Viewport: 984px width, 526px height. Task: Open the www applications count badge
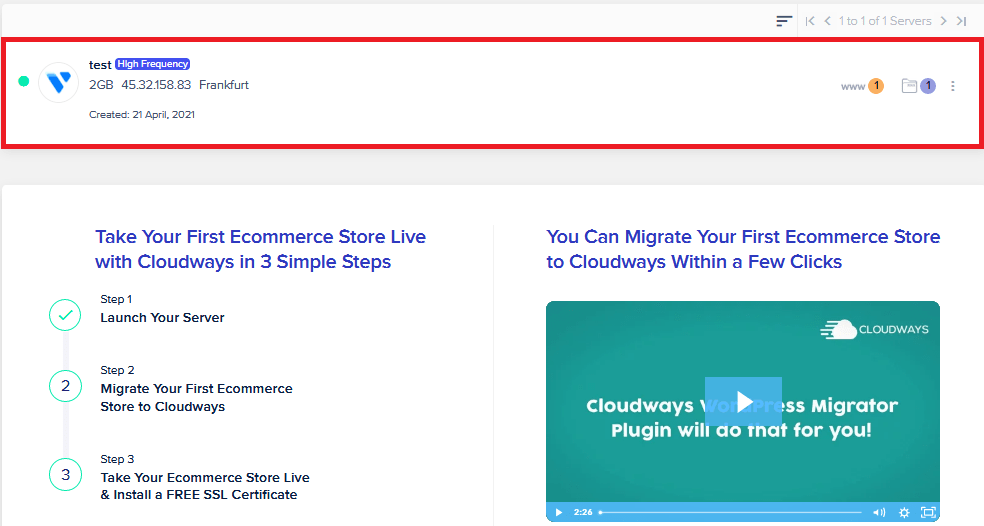tap(876, 86)
